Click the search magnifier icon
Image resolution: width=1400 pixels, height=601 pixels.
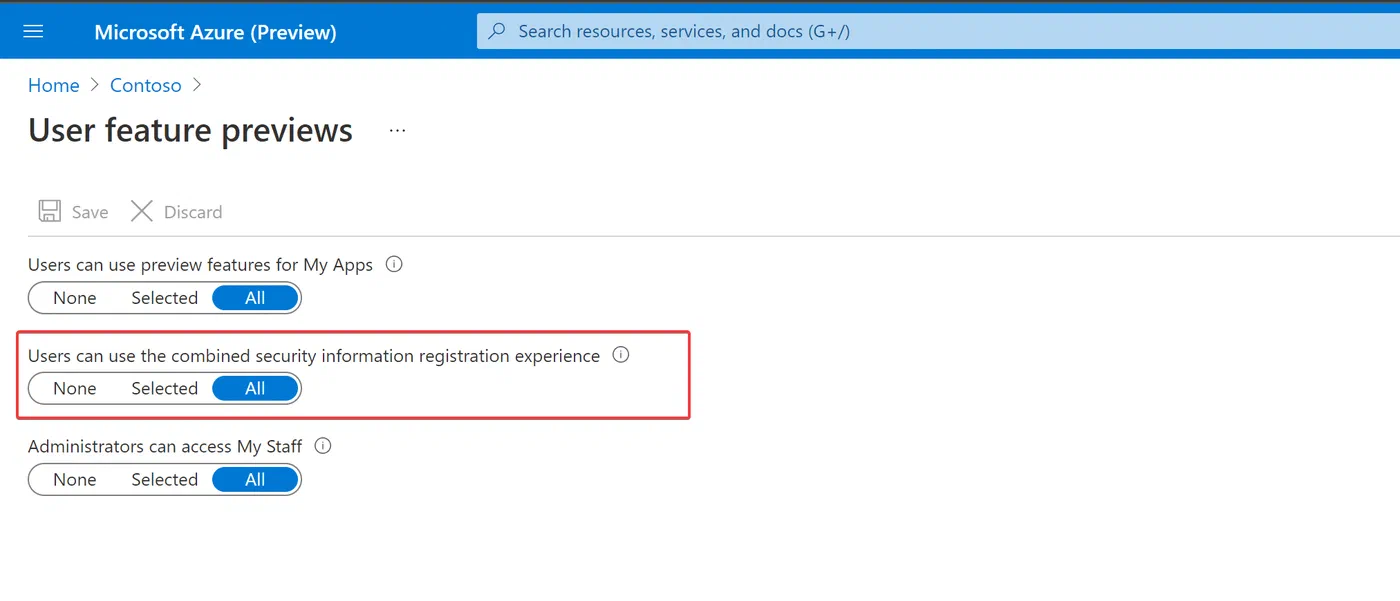[x=497, y=31]
